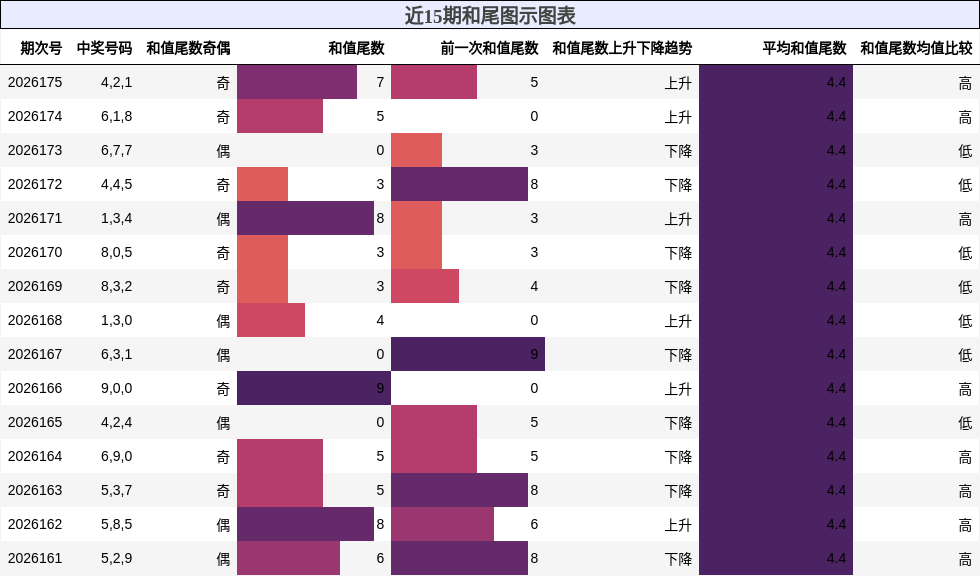980x576 pixels.
Task: Click winning numbers 5,3,7
Action: tap(116, 490)
